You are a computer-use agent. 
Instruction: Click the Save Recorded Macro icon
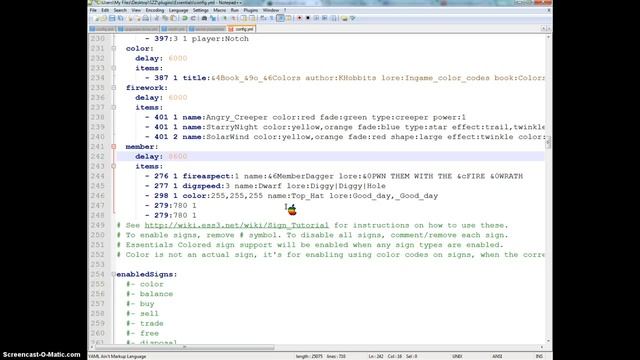click(x=333, y=18)
